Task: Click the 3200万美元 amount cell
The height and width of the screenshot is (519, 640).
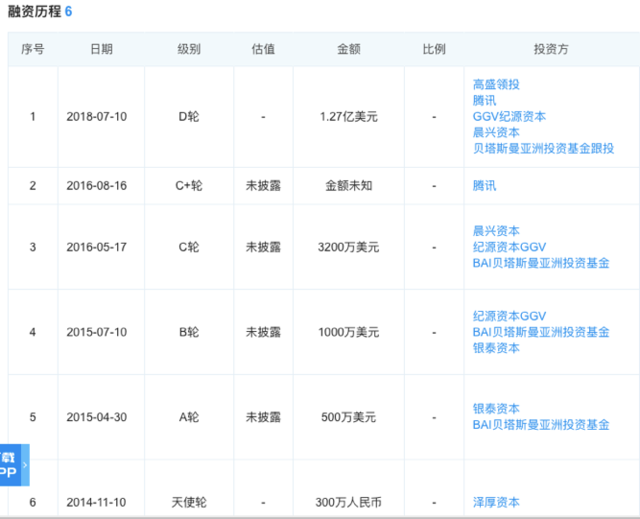Action: pyautogui.click(x=349, y=247)
